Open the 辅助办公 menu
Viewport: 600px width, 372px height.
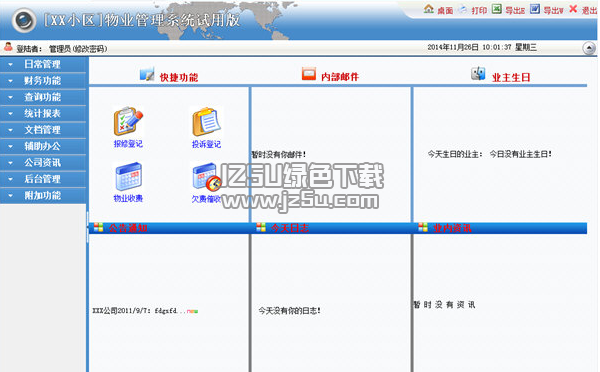43,146
